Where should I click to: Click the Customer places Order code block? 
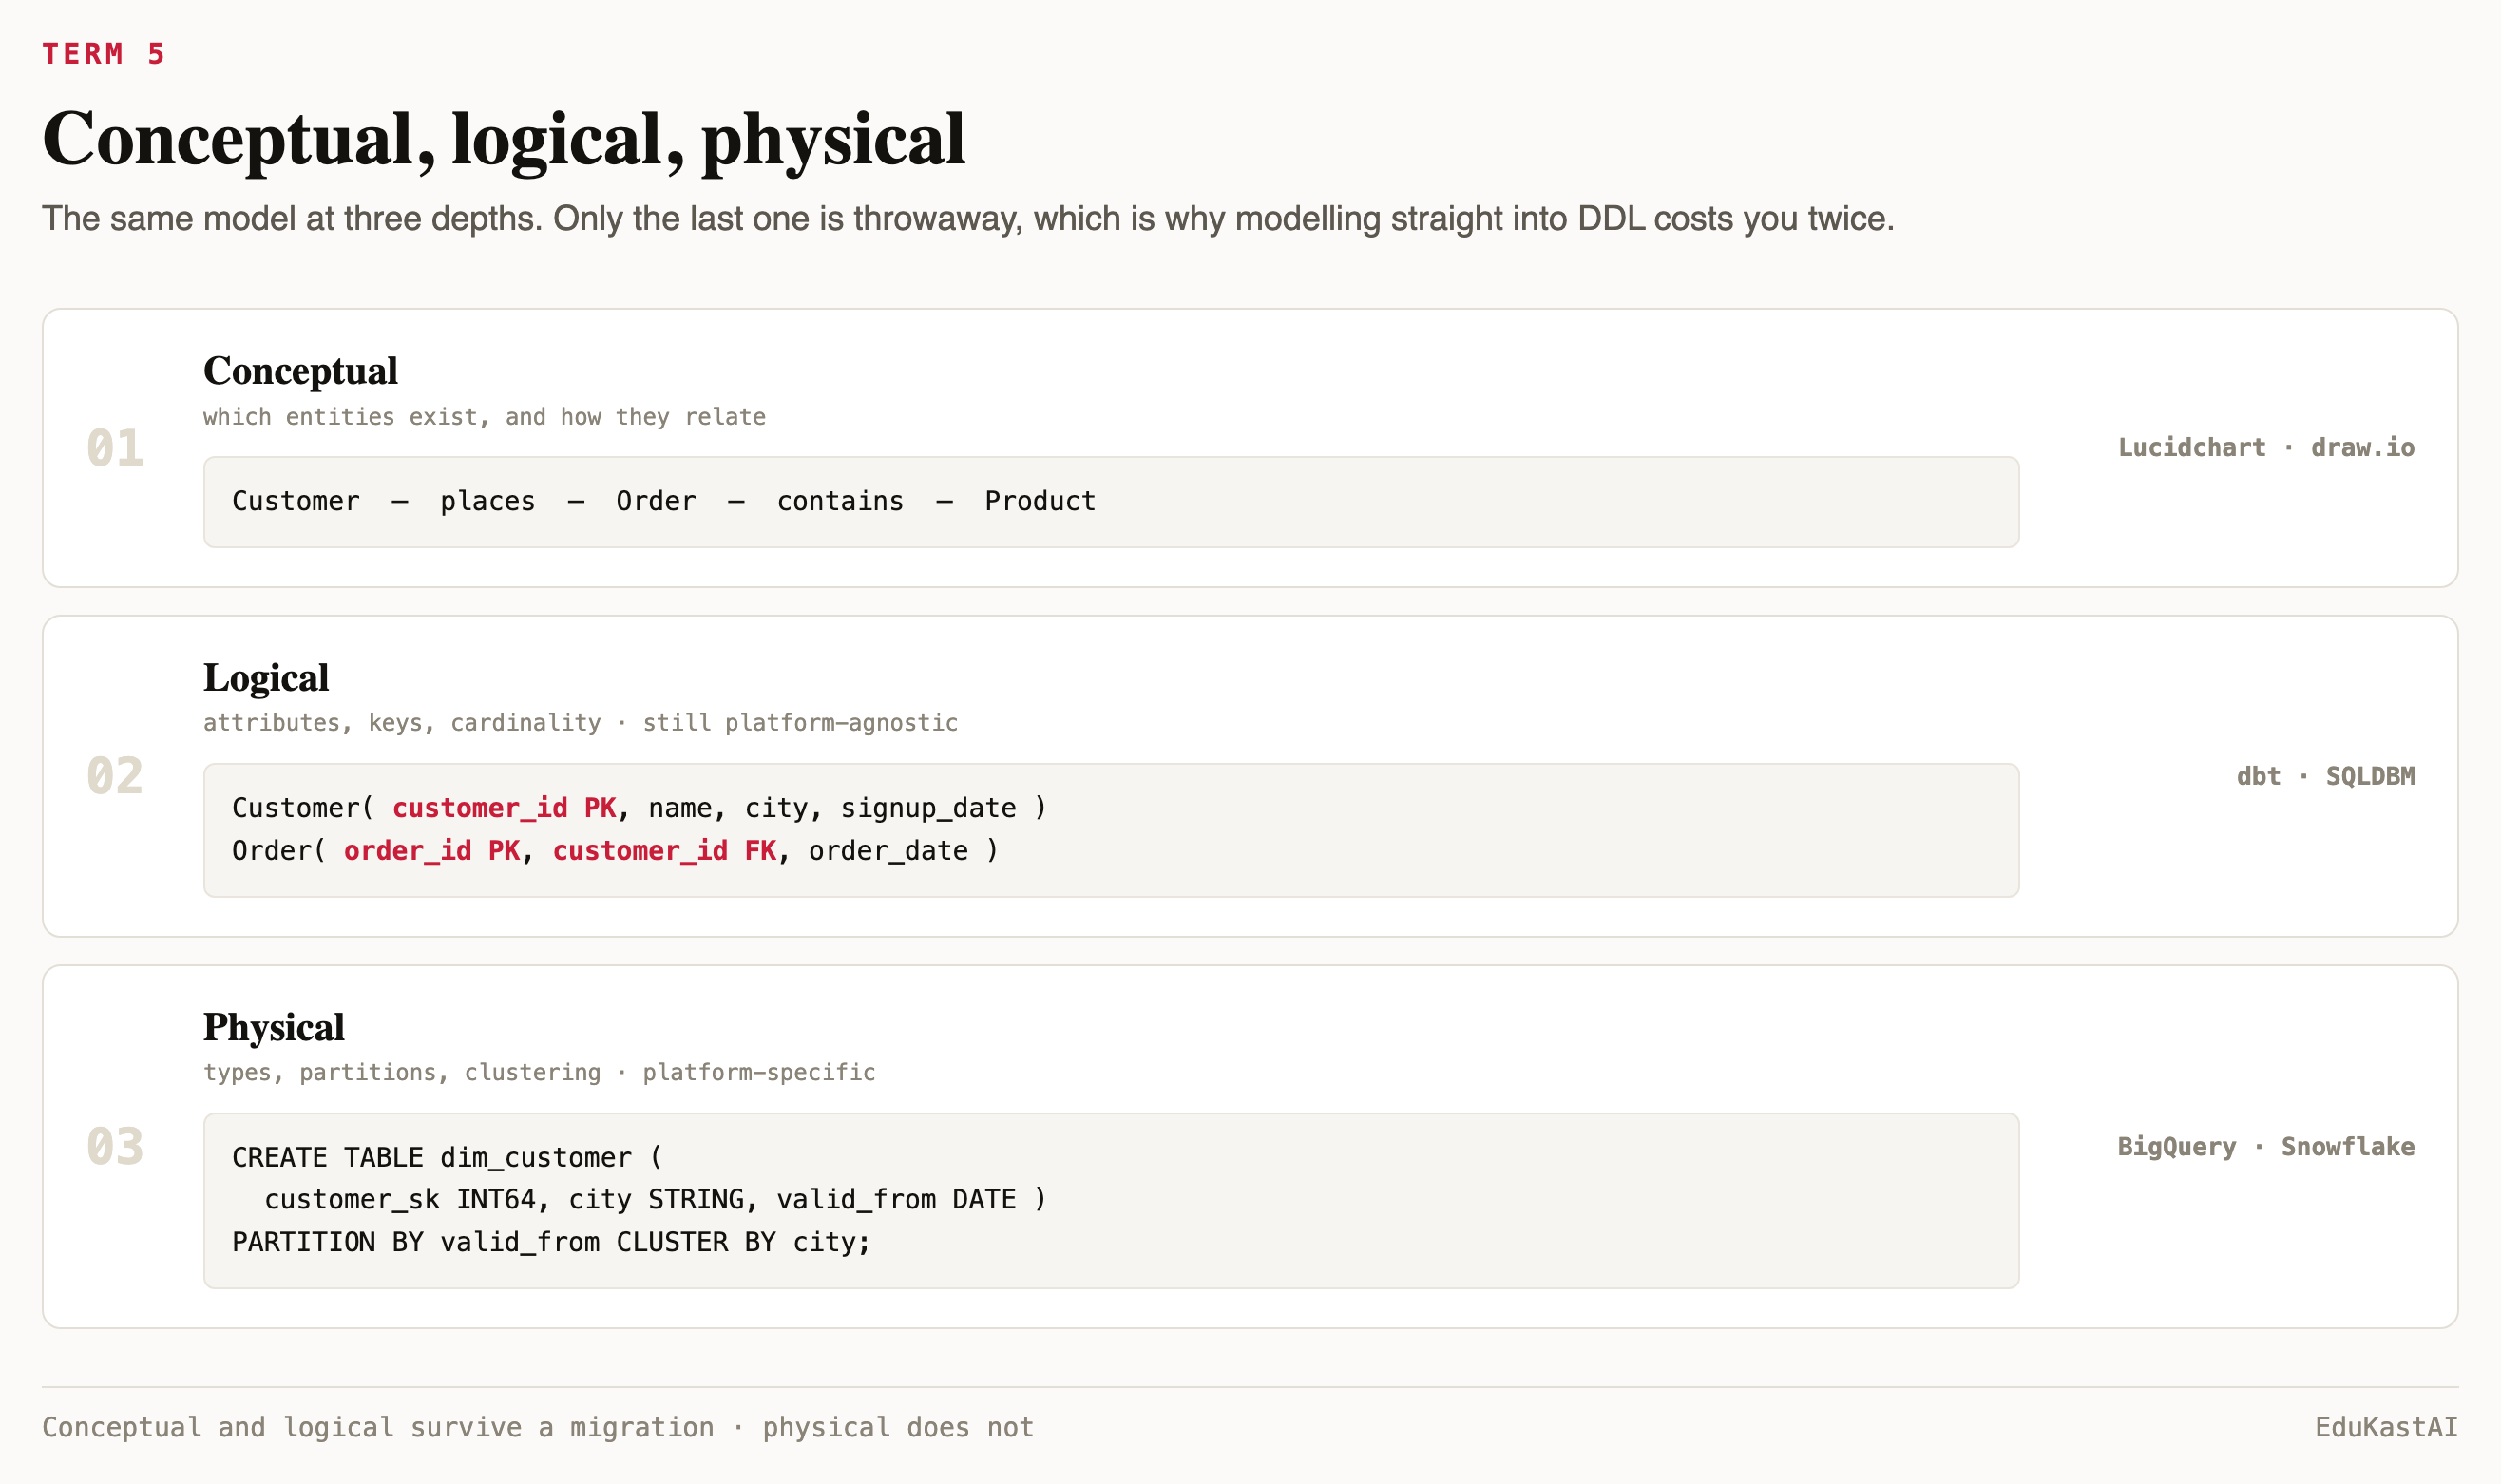(1111, 502)
